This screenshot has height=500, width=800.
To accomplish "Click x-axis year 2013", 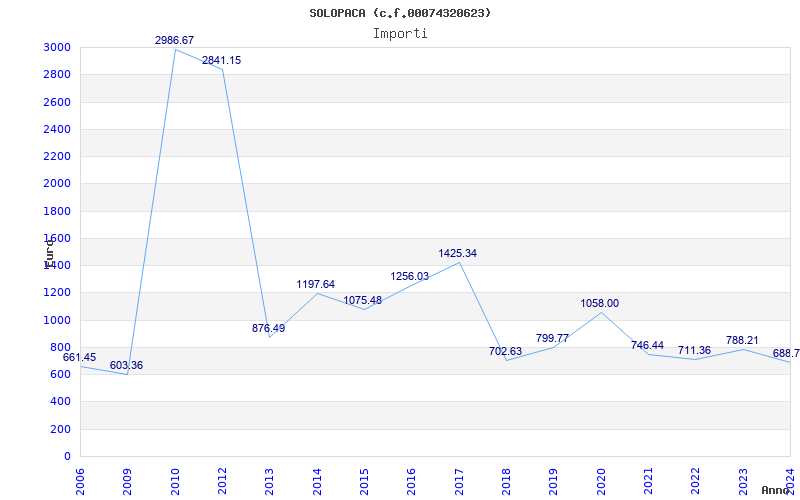I will [269, 482].
